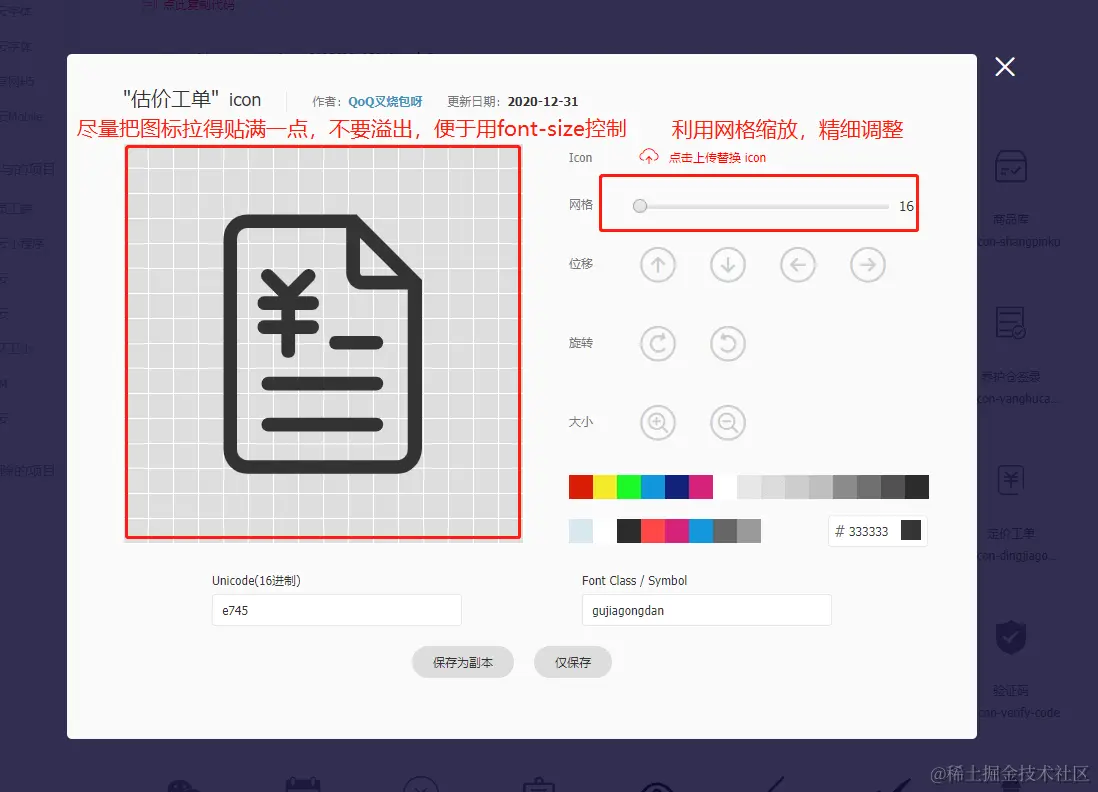Click the Unicode field containing e745
This screenshot has width=1098, height=792.
pyautogui.click(x=337, y=610)
